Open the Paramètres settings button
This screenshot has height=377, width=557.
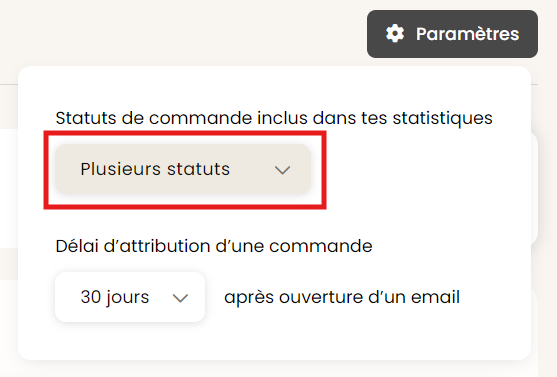(452, 34)
